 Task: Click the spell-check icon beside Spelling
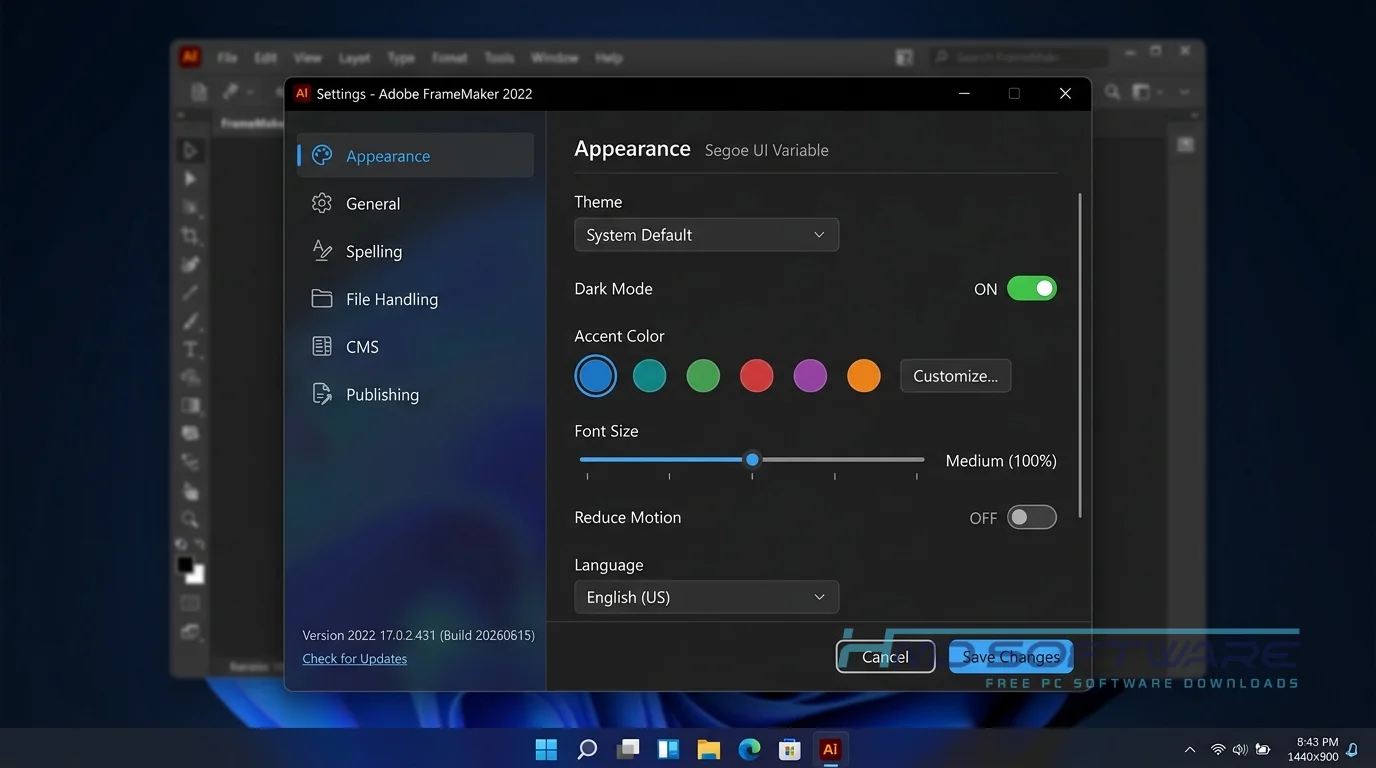322,251
